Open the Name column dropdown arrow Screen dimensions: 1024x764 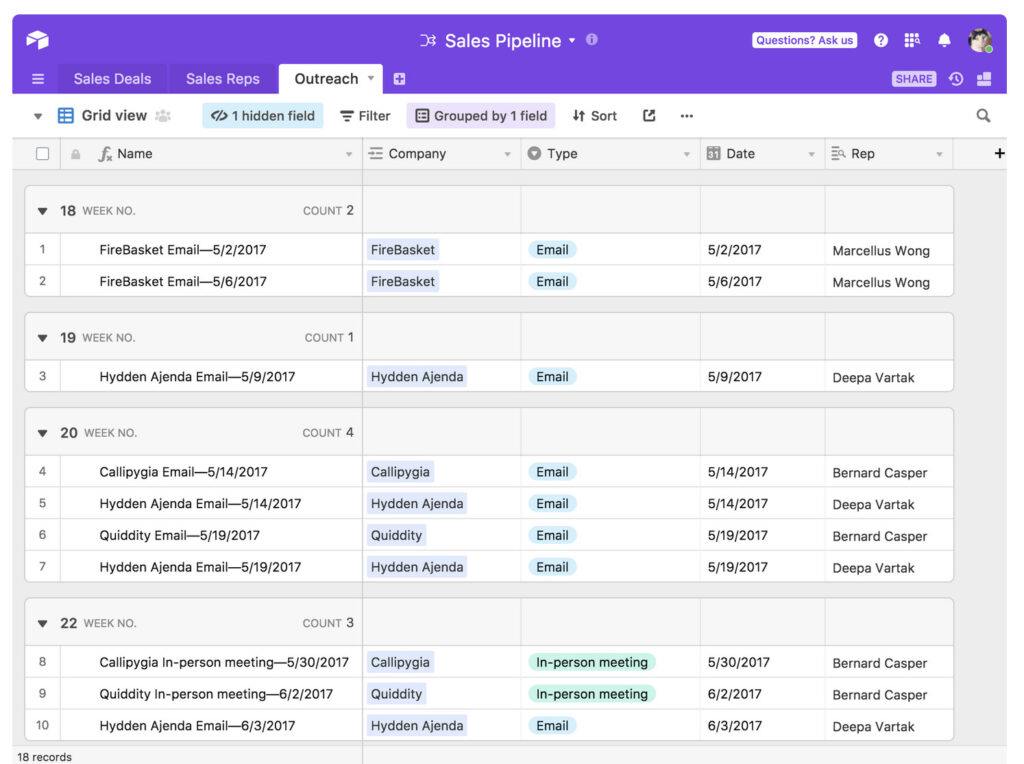349,155
